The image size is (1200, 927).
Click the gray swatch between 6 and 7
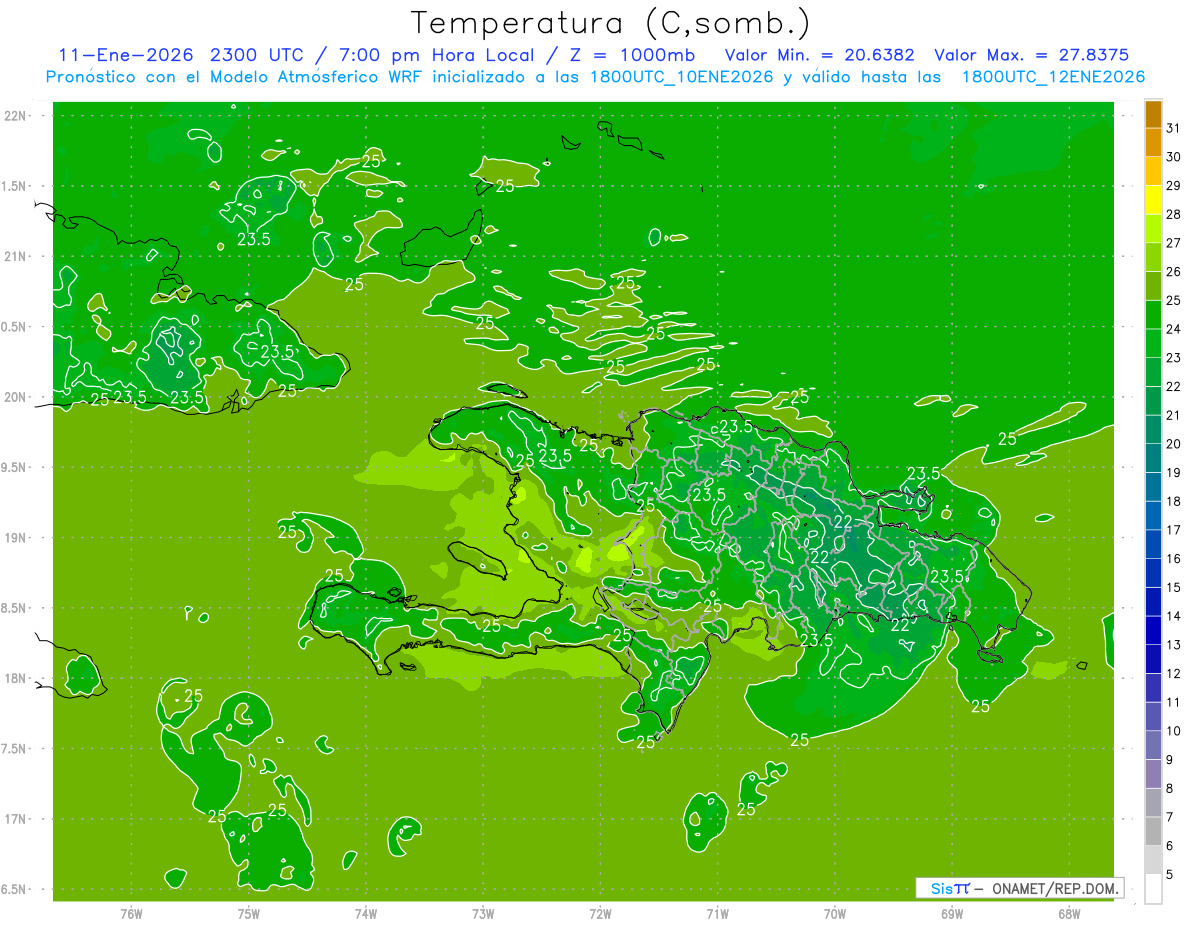(1153, 832)
